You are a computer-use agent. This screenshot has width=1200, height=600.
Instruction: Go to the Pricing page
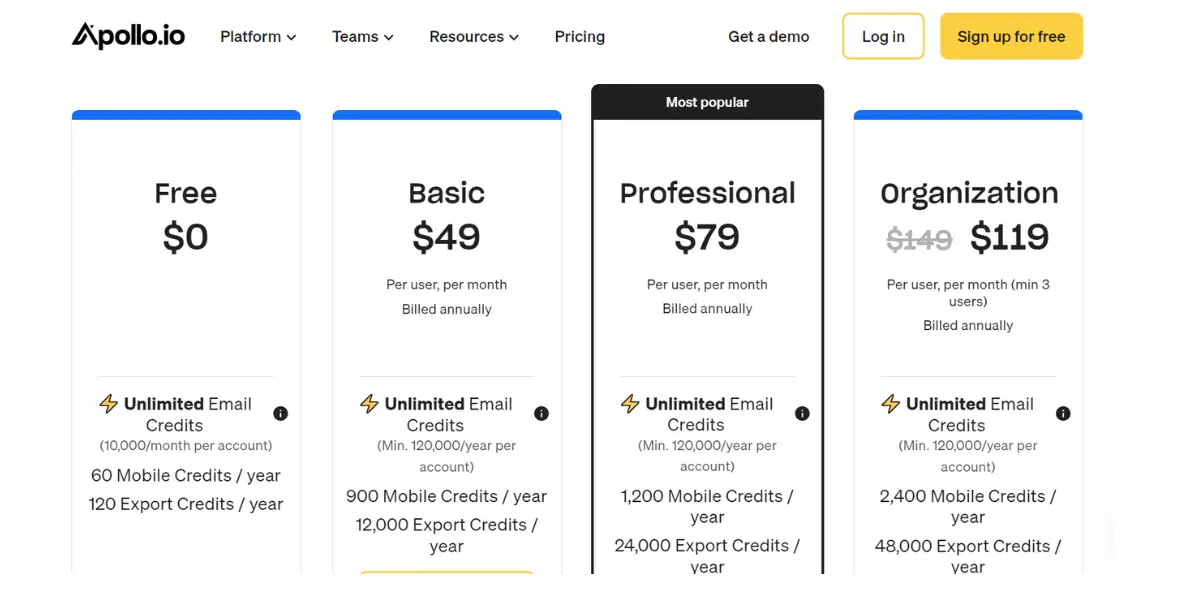[580, 37]
